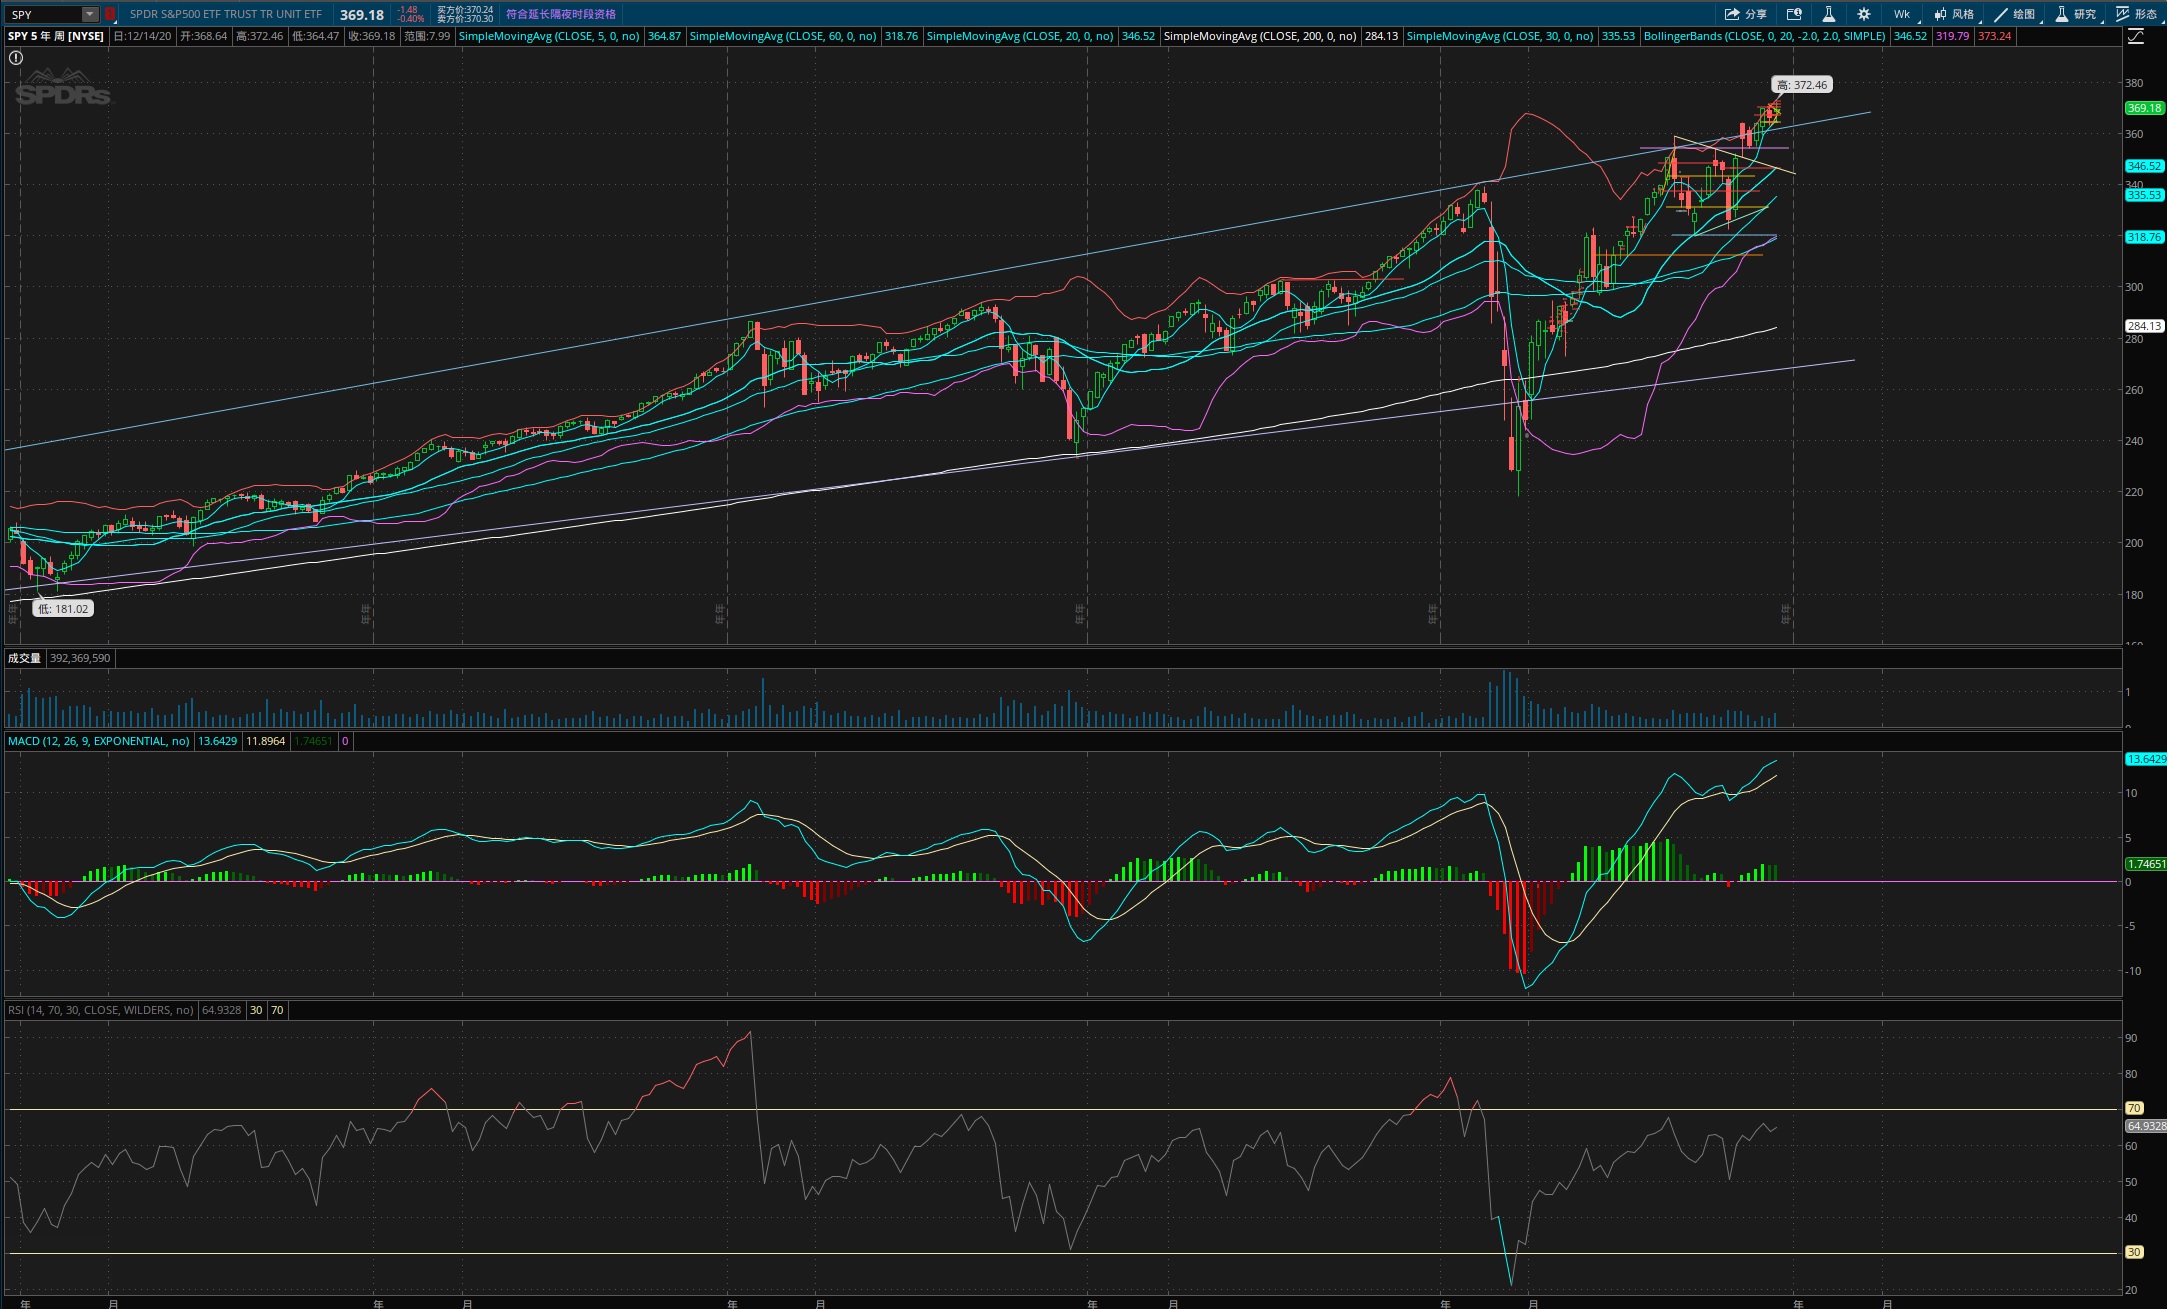Open the symbol info card icon
Viewport: 2167px width, 1309px height.
click(x=1794, y=14)
